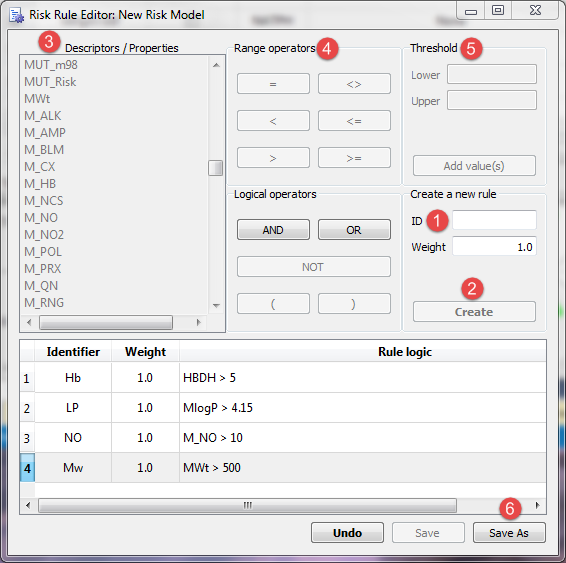Click the descriptor list horizontal scroll thumb
Image resolution: width=566 pixels, height=563 pixels.
(x=106, y=322)
